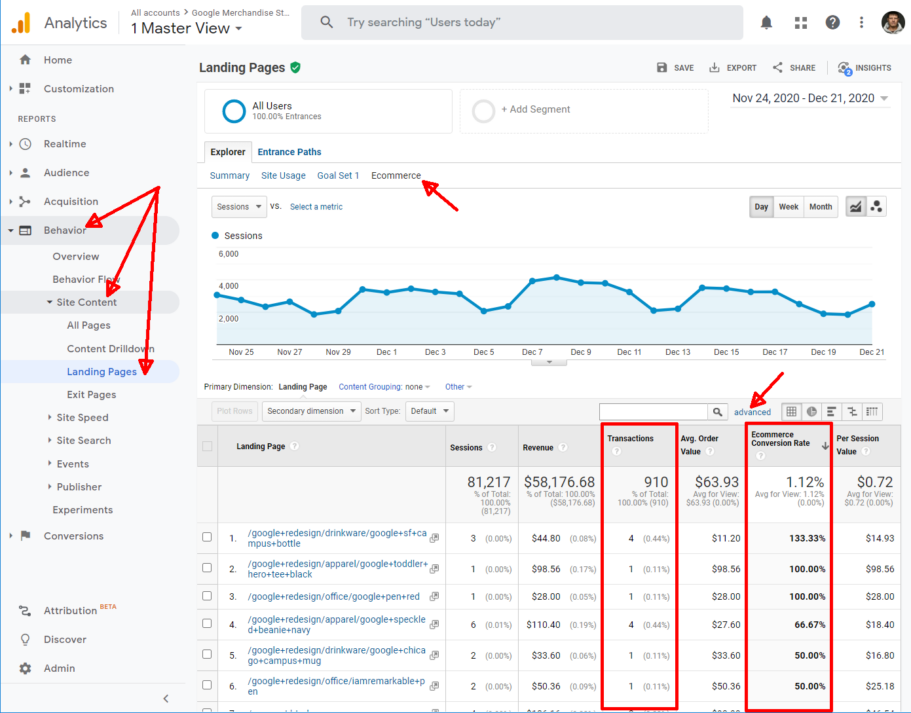The height and width of the screenshot is (713, 911).
Task: Click the advanced filter link
Action: tap(751, 411)
